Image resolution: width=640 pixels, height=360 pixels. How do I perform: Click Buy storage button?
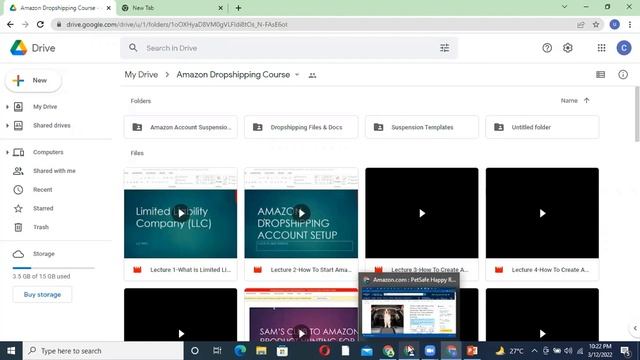click(x=42, y=295)
